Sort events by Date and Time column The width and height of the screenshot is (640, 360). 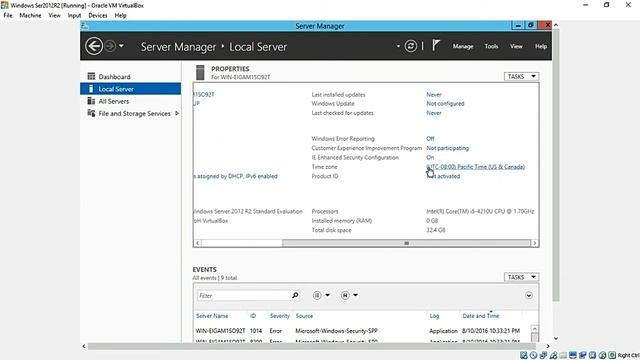click(480, 316)
